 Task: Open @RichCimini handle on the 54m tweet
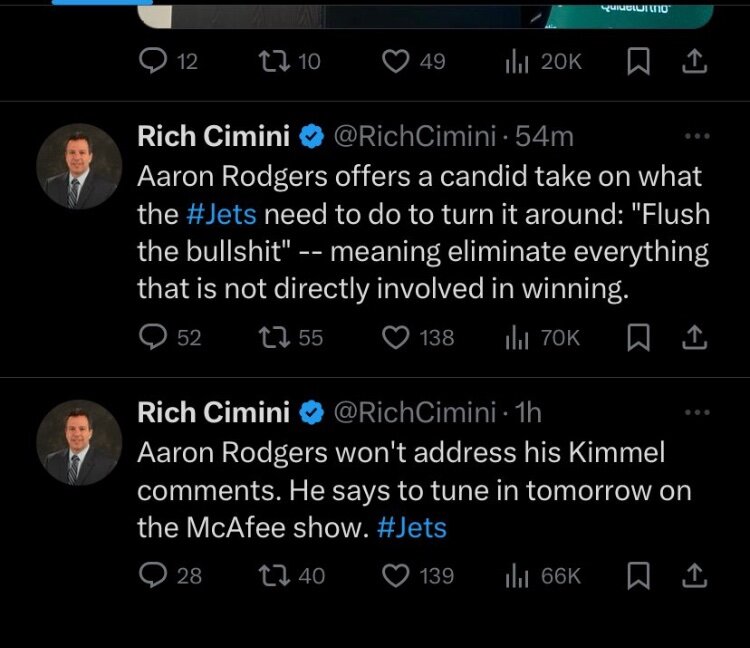click(x=414, y=136)
